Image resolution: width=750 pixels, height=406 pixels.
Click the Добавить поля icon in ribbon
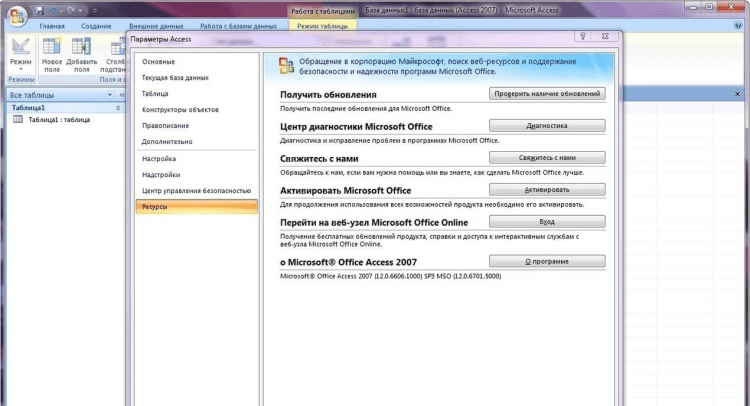[81, 46]
